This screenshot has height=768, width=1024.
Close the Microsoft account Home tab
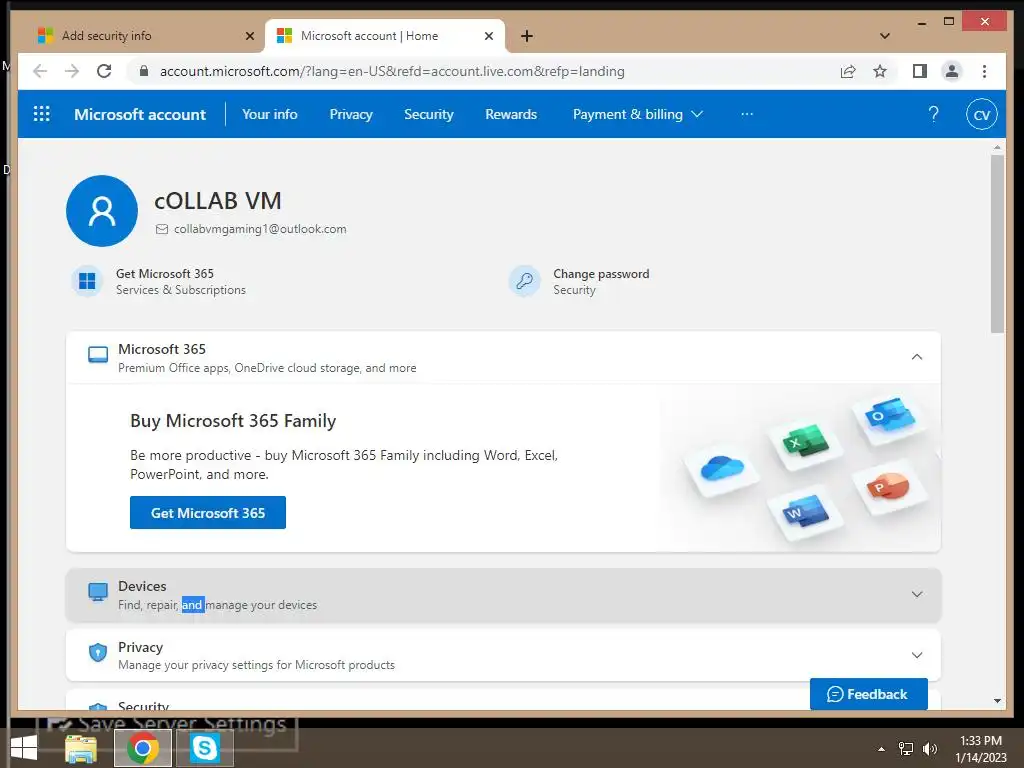click(488, 36)
